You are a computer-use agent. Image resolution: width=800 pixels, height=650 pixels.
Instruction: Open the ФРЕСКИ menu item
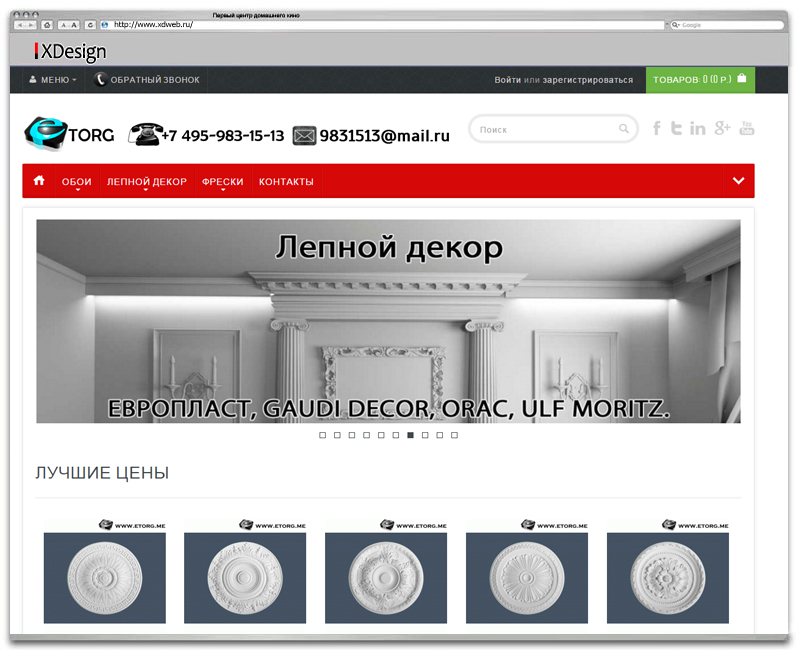coord(222,182)
